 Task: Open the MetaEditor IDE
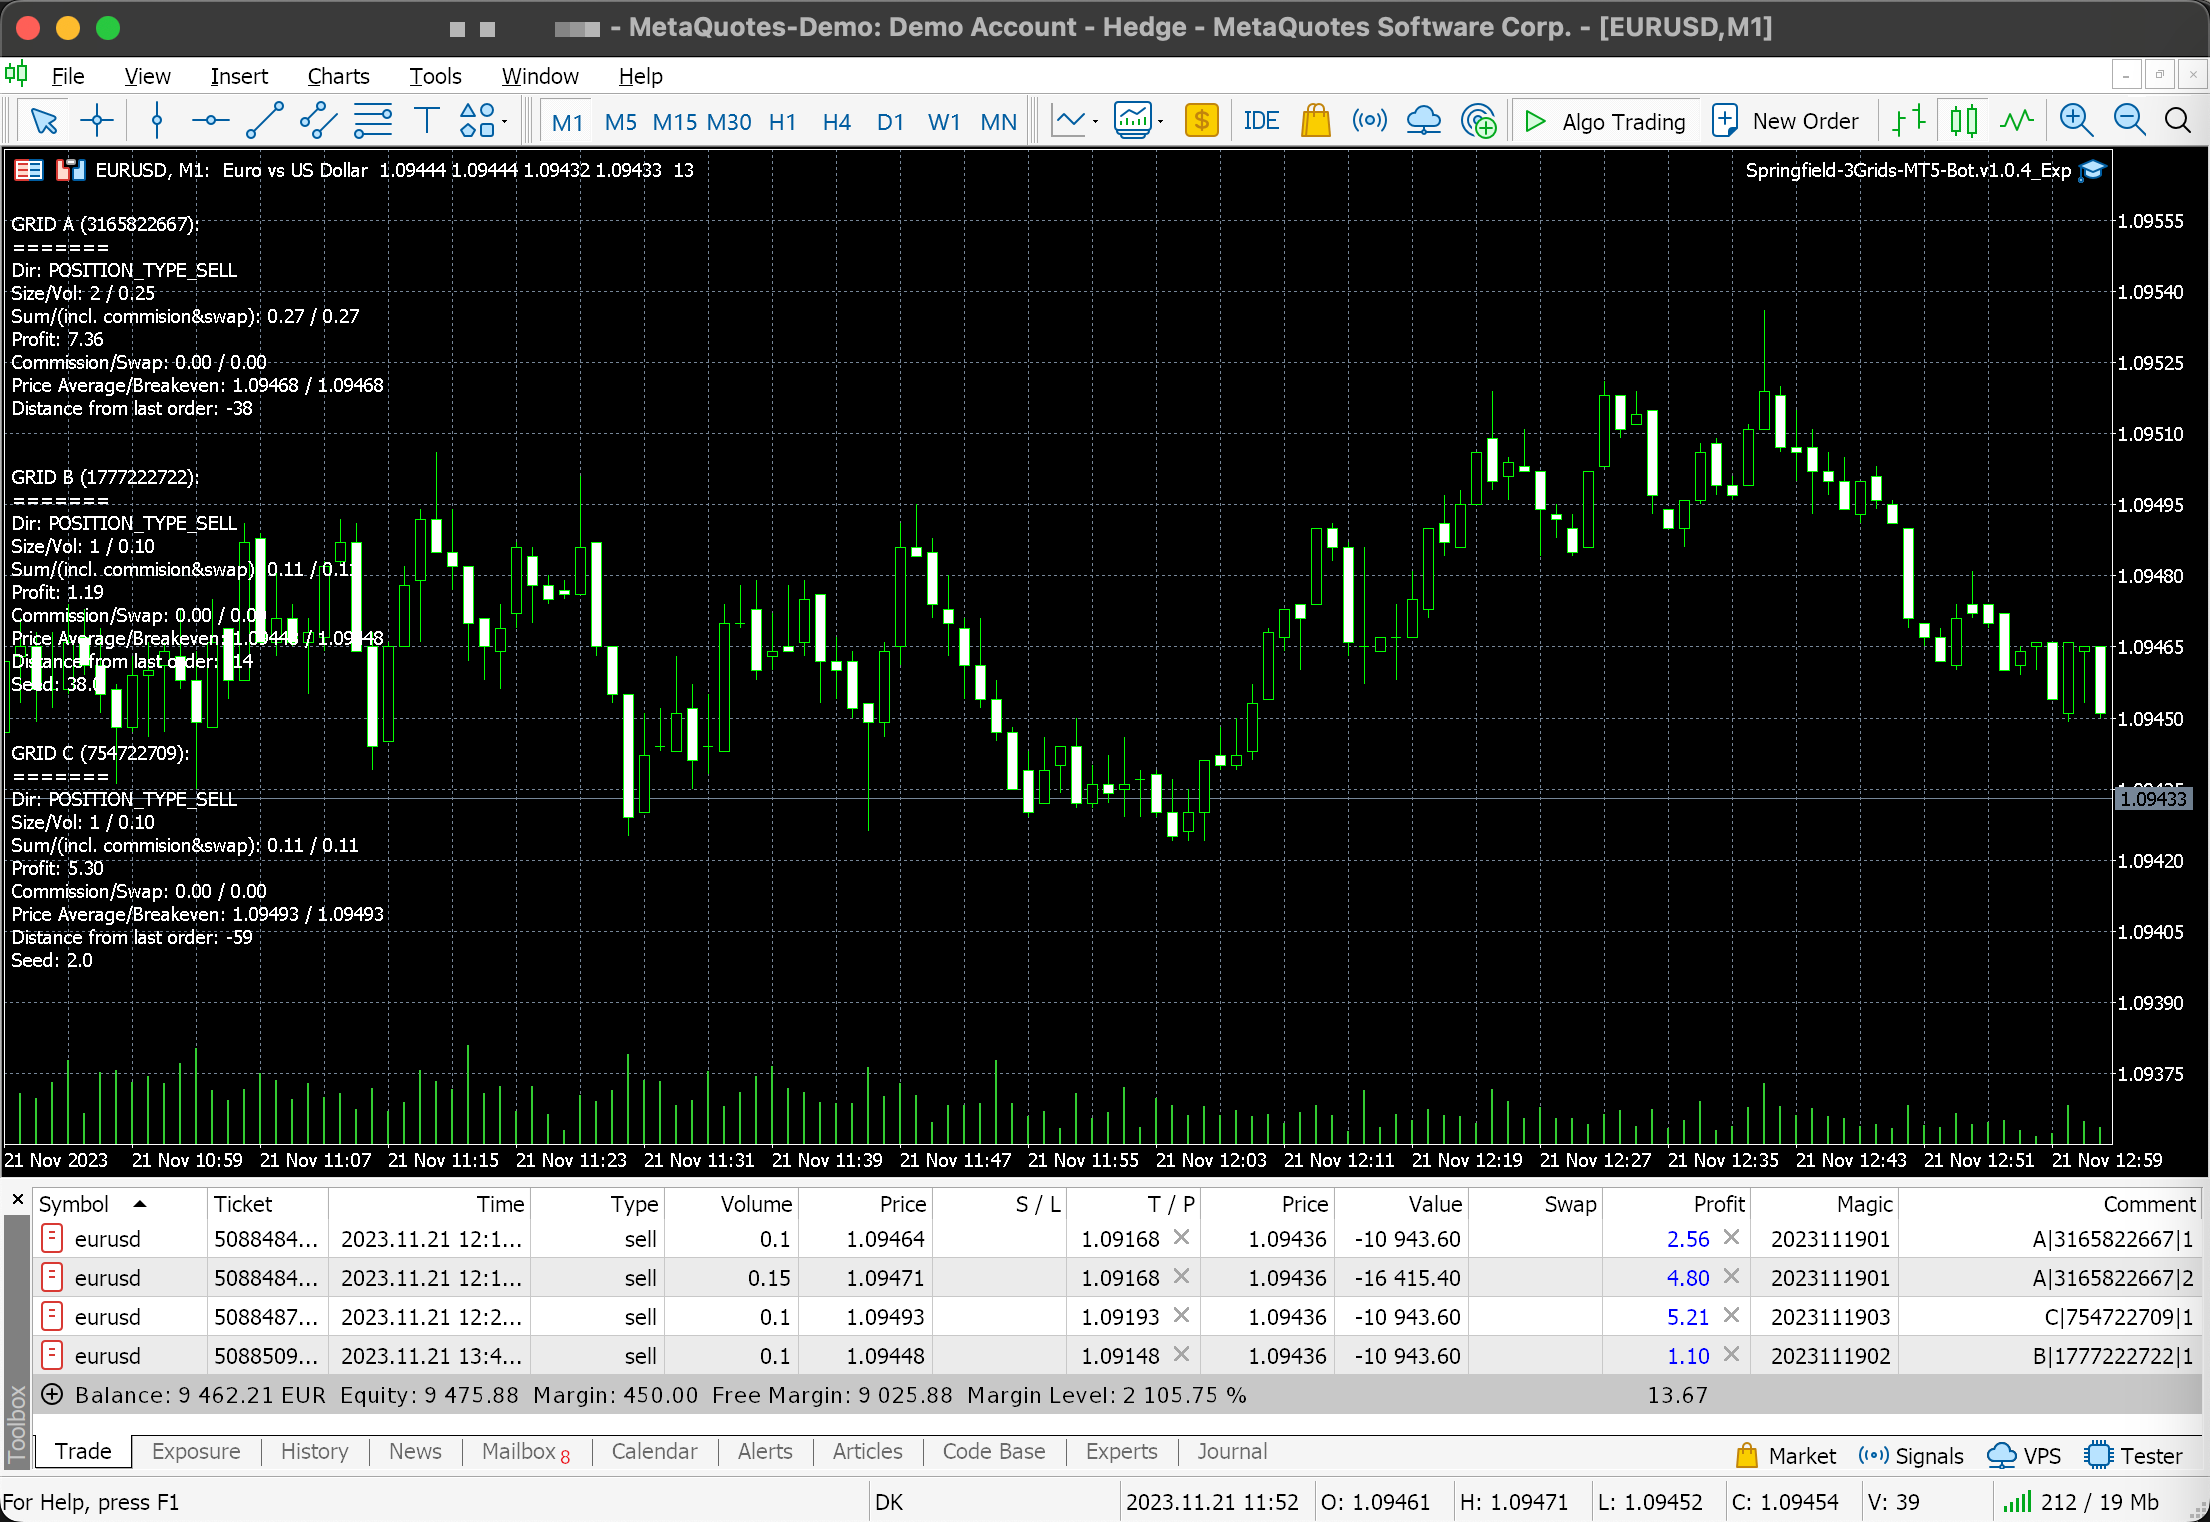point(1260,122)
